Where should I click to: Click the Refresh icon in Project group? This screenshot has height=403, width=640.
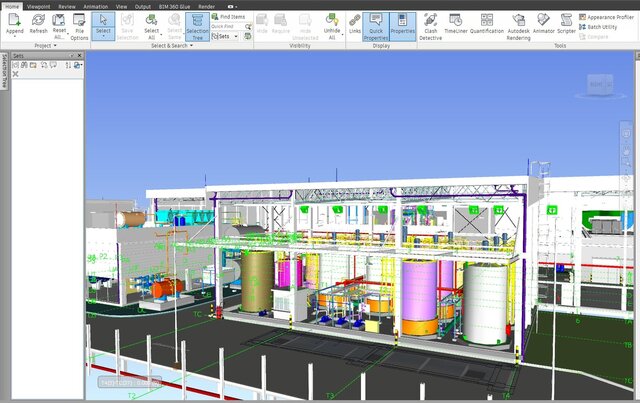(38, 20)
